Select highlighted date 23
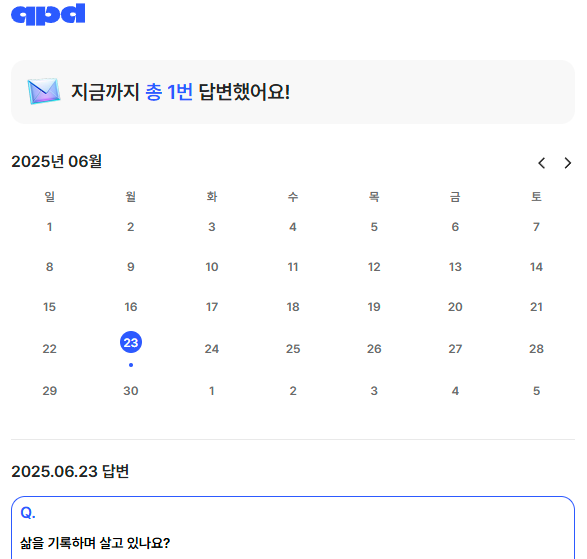The image size is (587, 559). click(x=131, y=342)
